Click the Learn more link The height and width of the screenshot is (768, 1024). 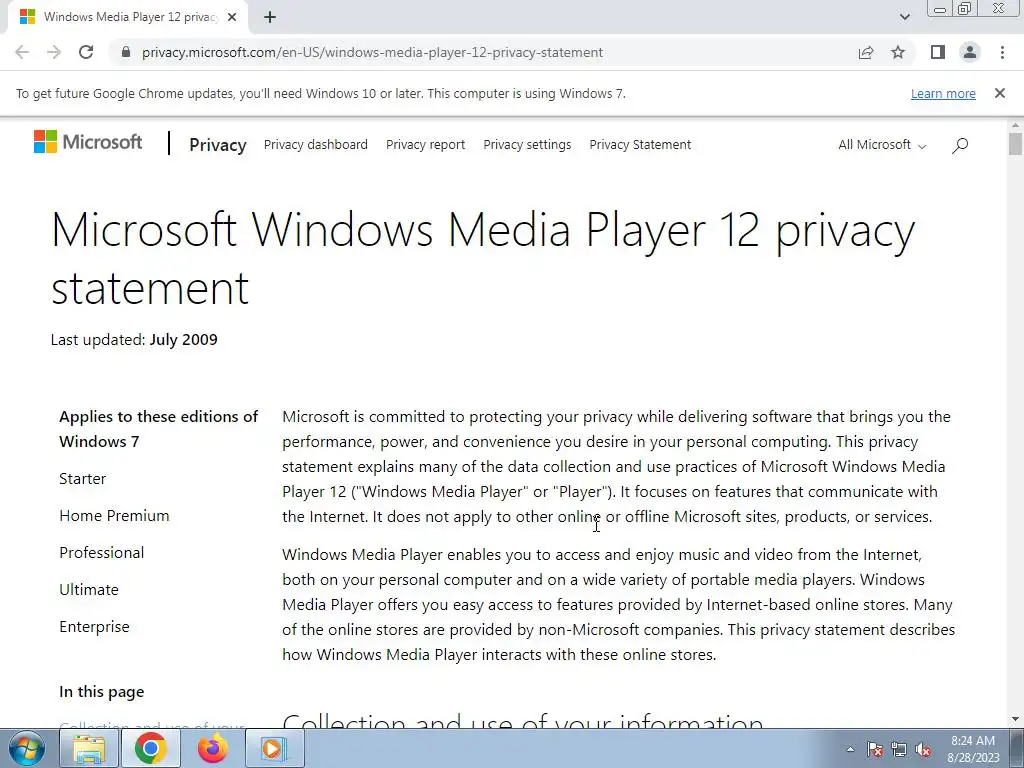click(x=943, y=93)
